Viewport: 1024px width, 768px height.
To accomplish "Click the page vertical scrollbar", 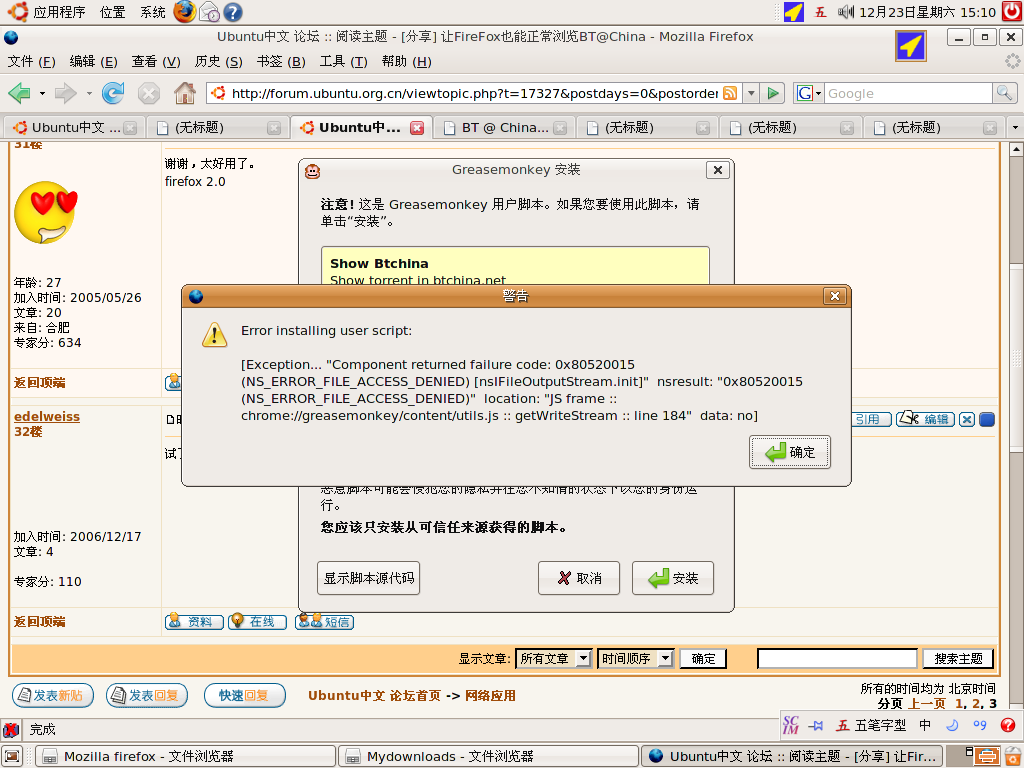I will point(1016,357).
